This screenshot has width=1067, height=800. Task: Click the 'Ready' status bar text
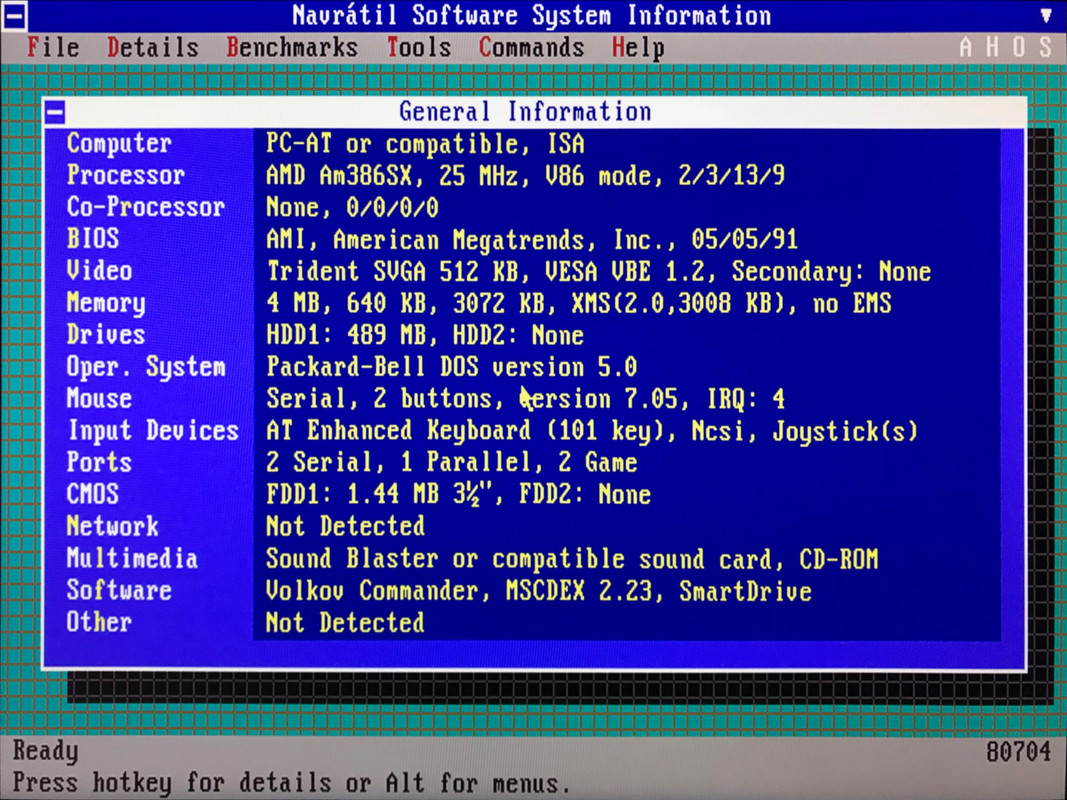tap(46, 752)
